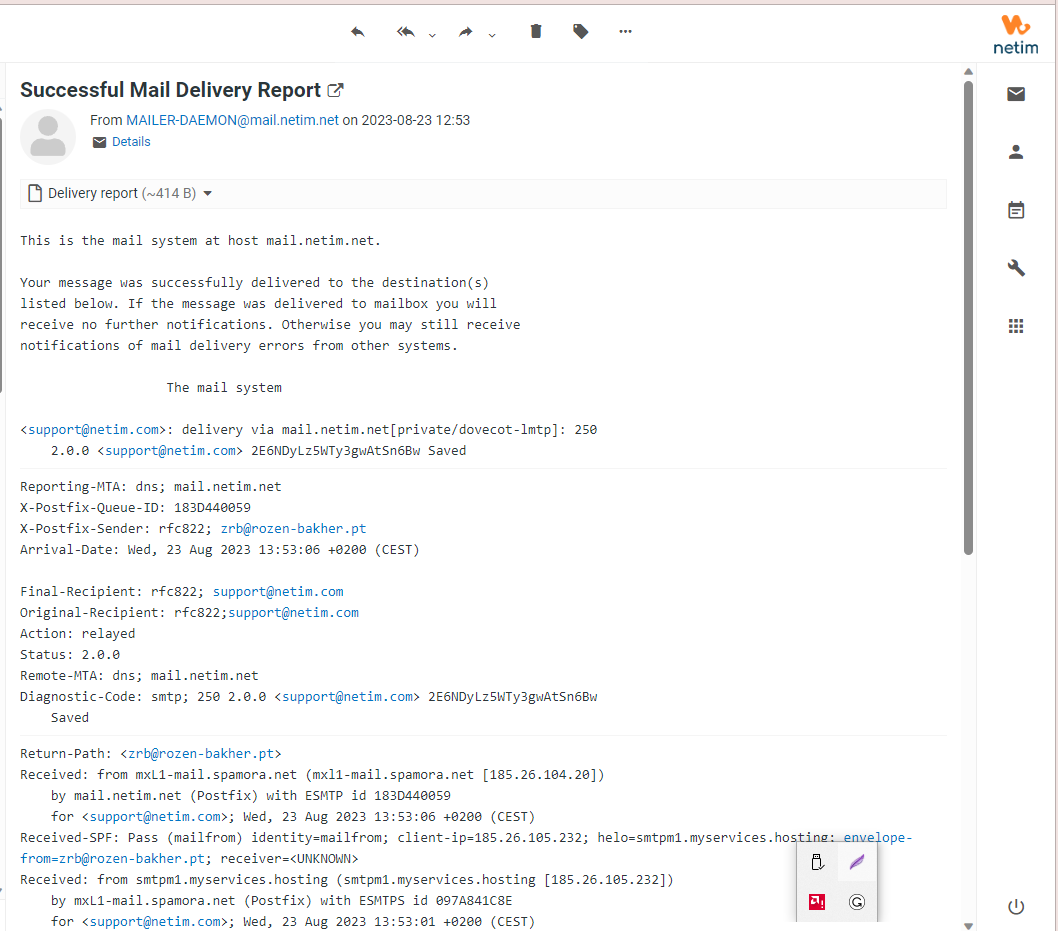Delete the message with the trash icon
Viewport: 1058px width, 931px height.
point(536,31)
